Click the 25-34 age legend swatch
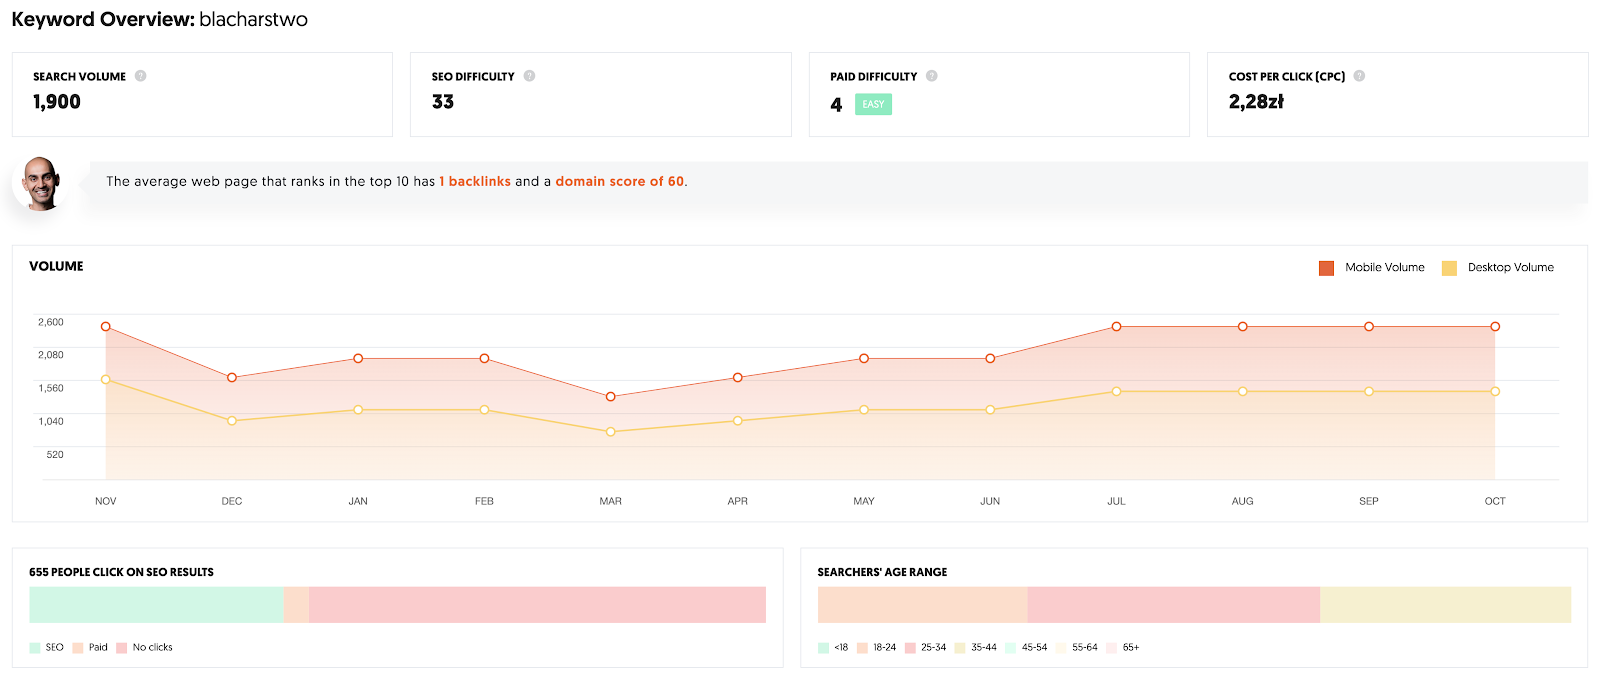1600x683 pixels. click(x=910, y=648)
